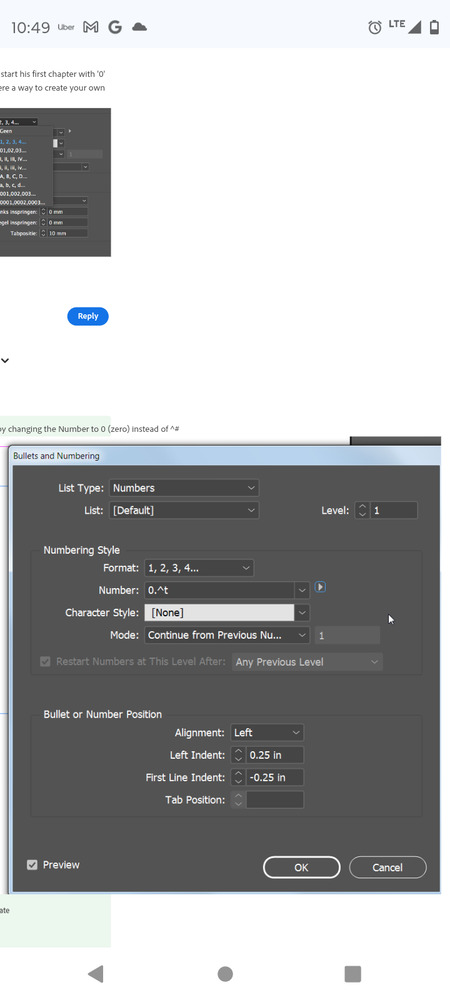Open the Gmail notification icon

tap(91, 27)
